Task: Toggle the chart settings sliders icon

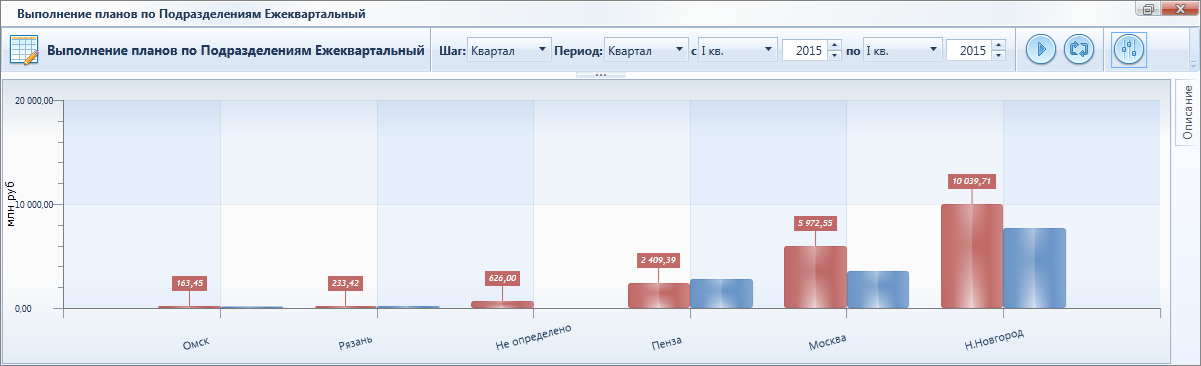Action: coord(1130,49)
